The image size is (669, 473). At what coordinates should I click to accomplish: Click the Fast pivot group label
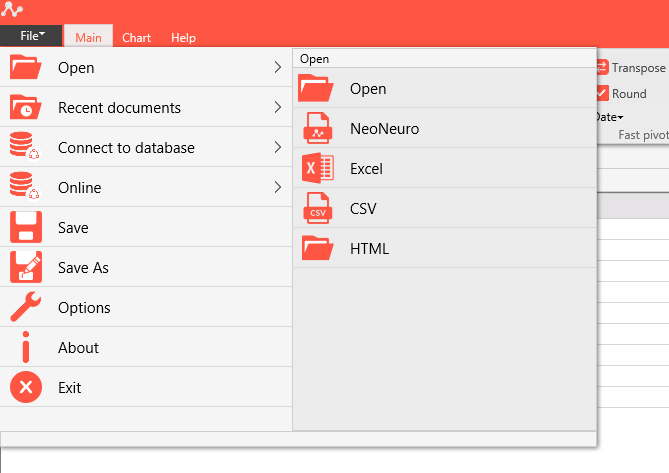(x=643, y=135)
